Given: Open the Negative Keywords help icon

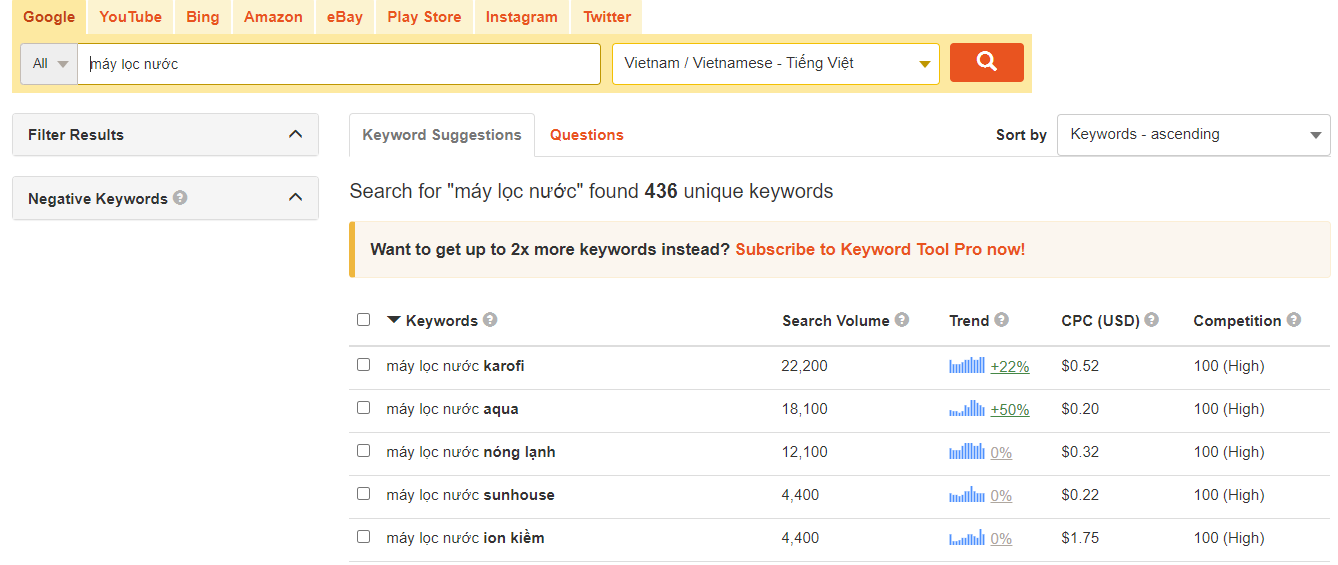Looking at the screenshot, I should (x=180, y=198).
